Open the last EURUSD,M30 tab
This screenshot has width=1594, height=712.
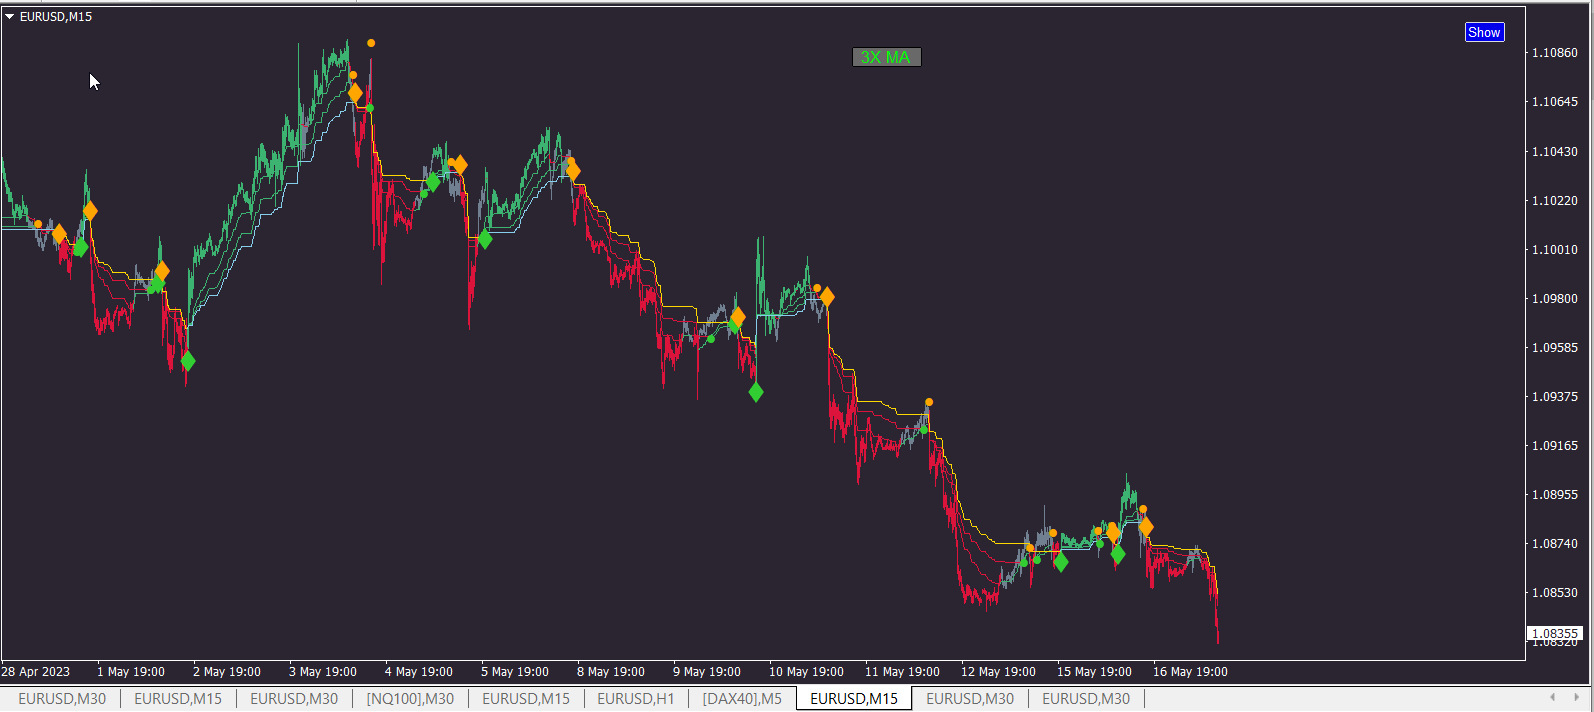click(x=1086, y=699)
